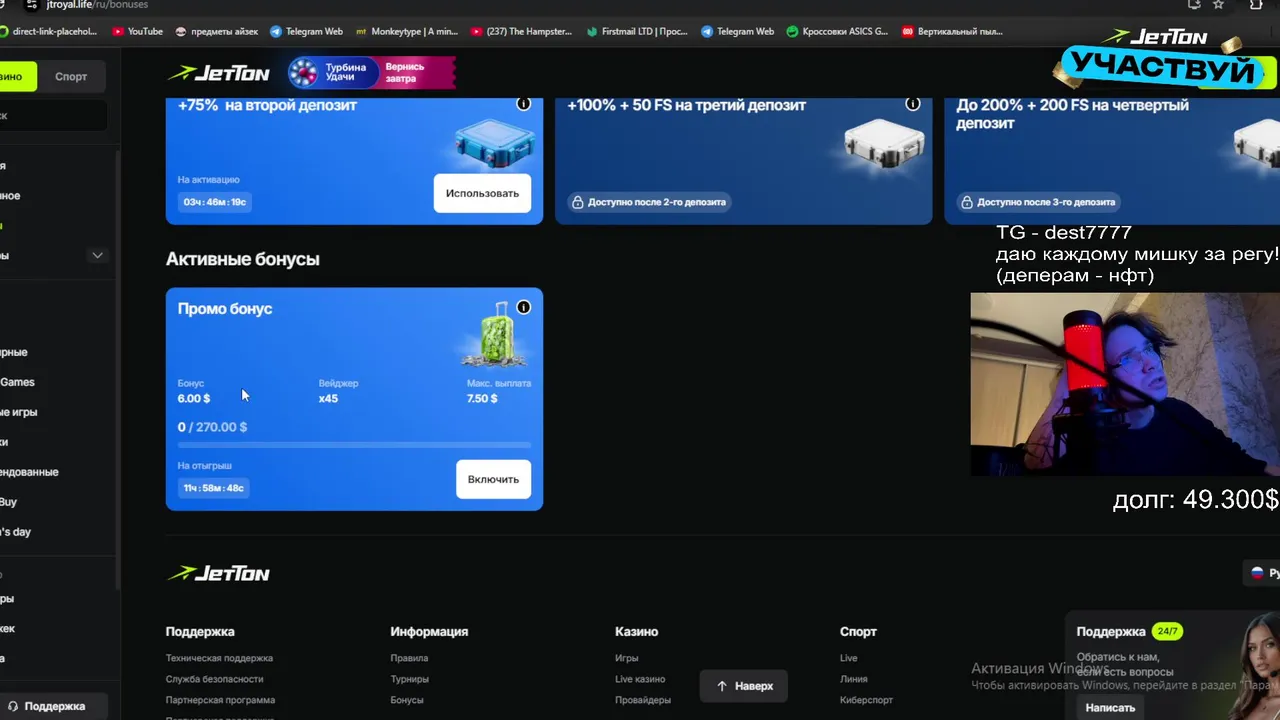Click the Доступно после 3-го депозита label
This screenshot has height=720, width=1280.
[x=1045, y=202]
